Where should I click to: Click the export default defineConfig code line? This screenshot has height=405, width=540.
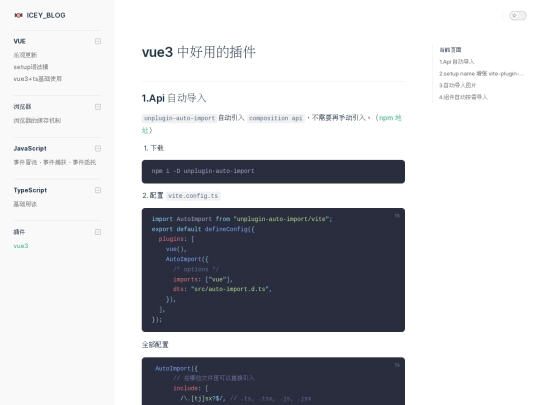[x=203, y=229]
